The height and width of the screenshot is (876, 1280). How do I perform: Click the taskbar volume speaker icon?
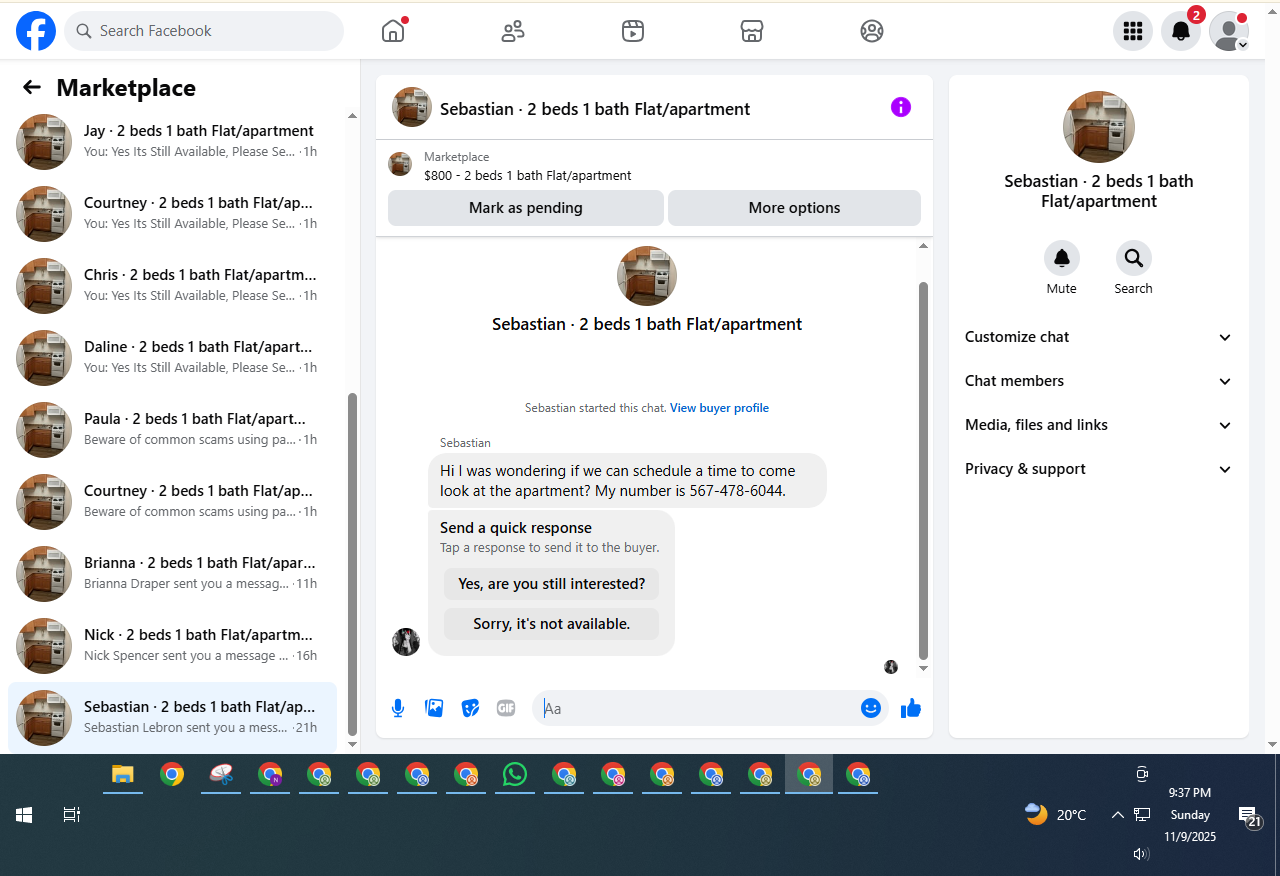point(1141,854)
